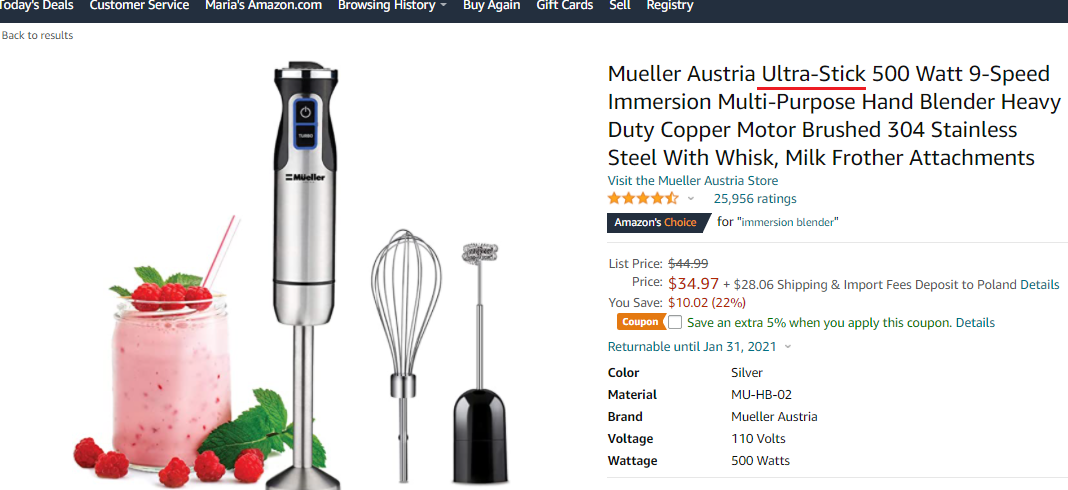Open the Gift Cards nav item

(x=565, y=6)
